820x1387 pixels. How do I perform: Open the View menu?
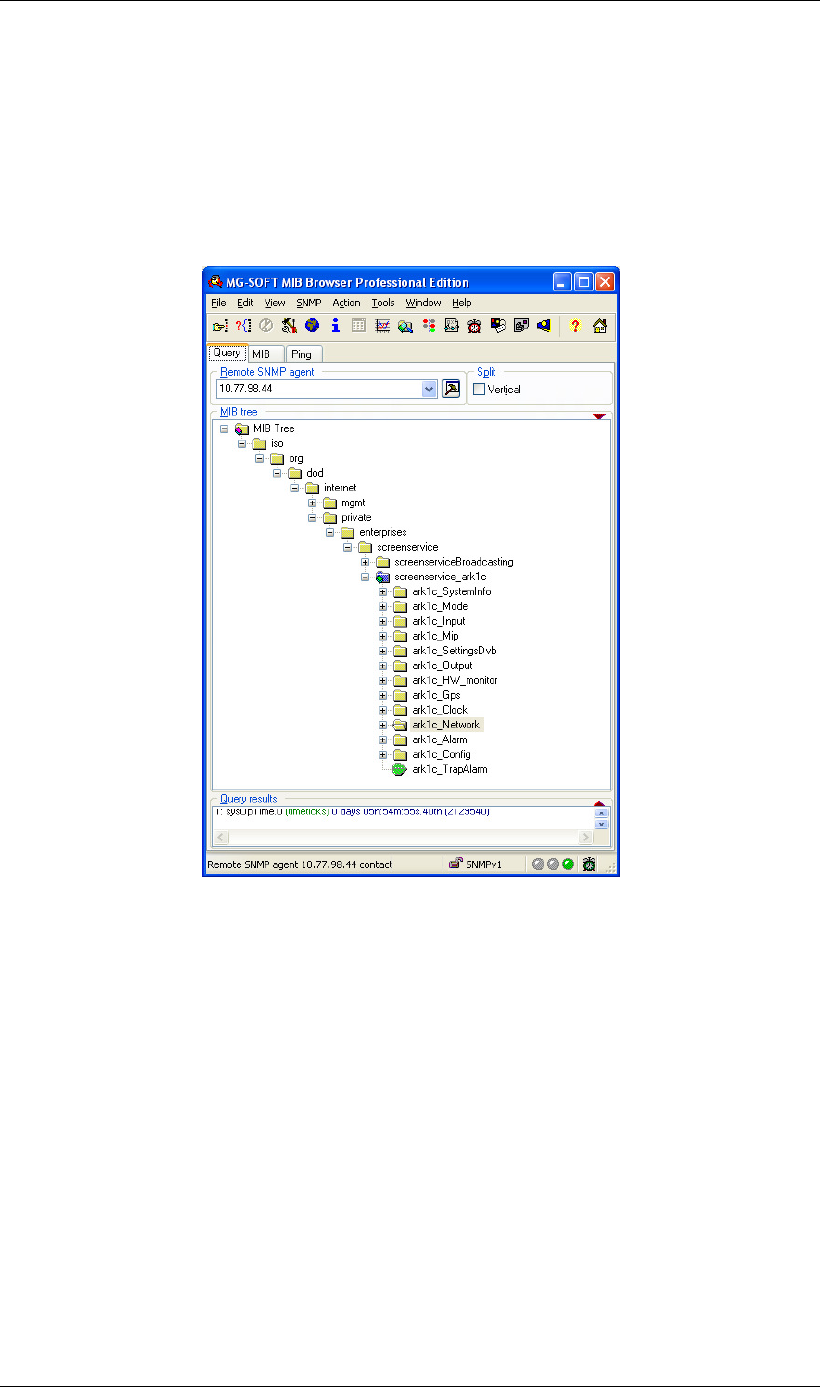pyautogui.click(x=275, y=303)
